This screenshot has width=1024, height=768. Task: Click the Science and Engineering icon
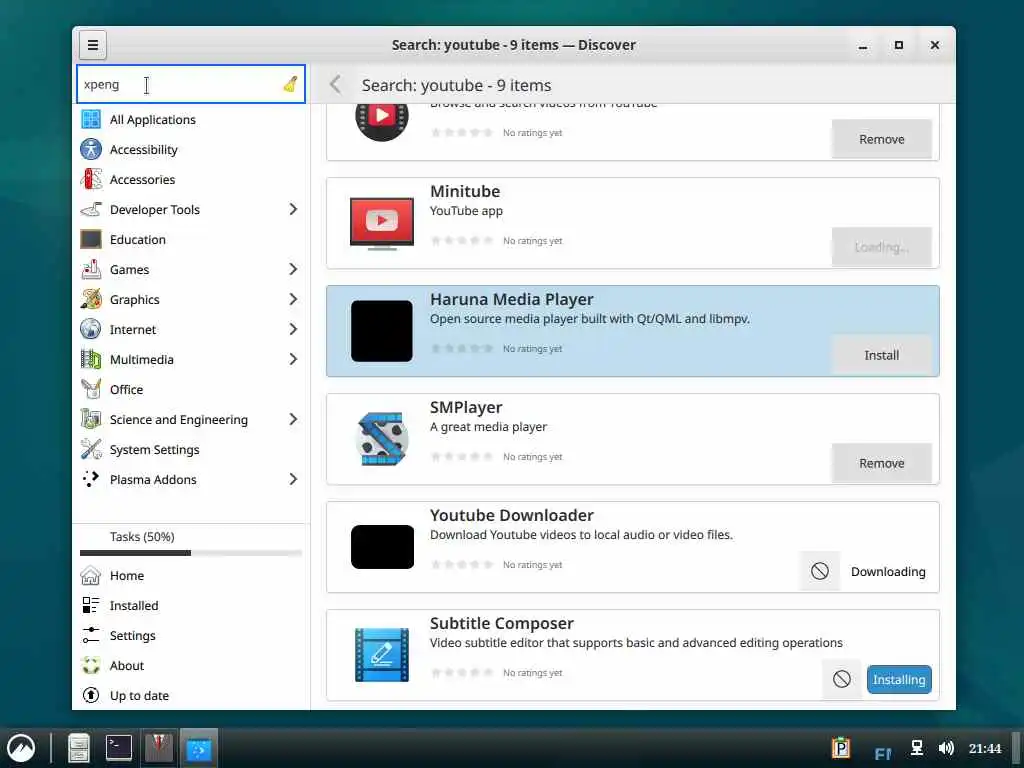click(x=91, y=419)
